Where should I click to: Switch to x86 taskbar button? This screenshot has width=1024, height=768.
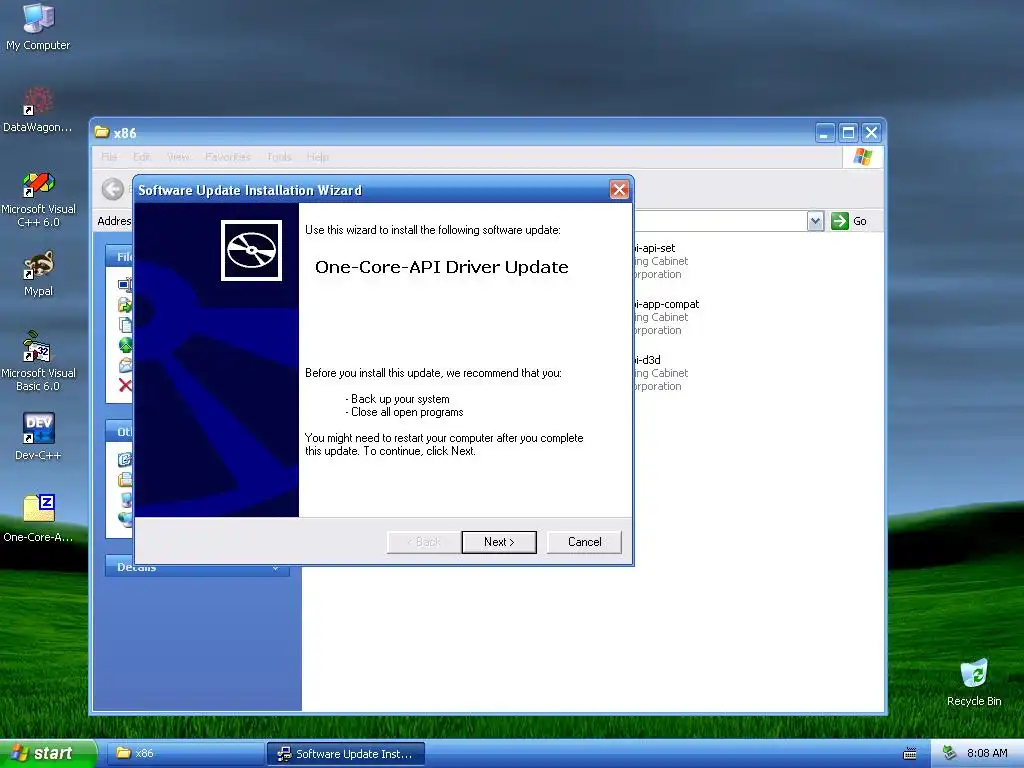tap(185, 754)
